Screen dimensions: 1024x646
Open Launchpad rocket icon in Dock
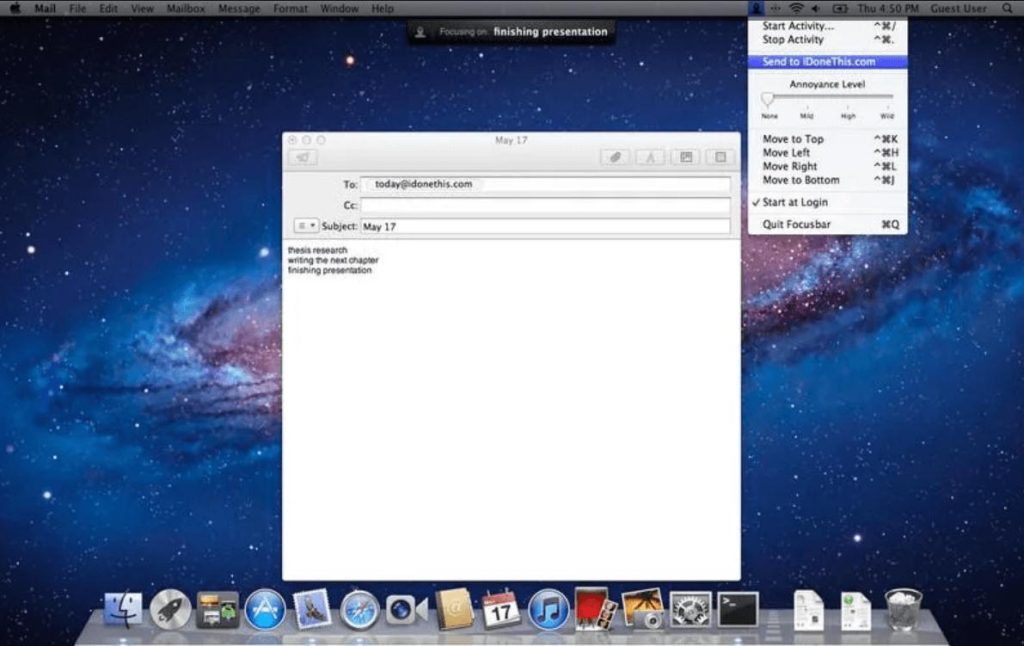click(170, 609)
